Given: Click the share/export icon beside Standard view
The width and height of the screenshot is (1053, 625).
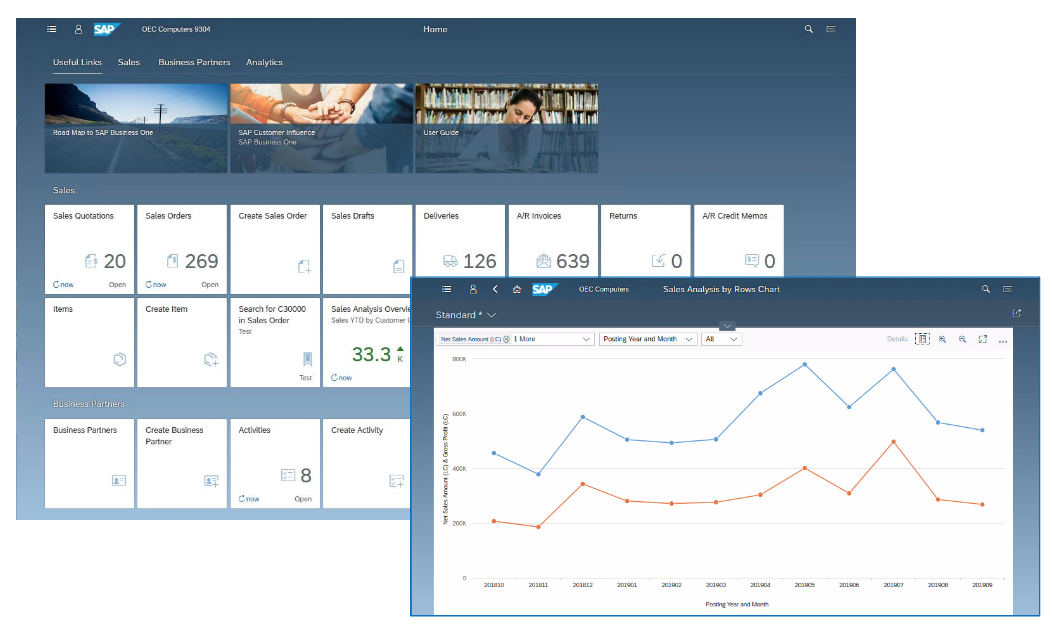Looking at the screenshot, I should tap(1017, 313).
